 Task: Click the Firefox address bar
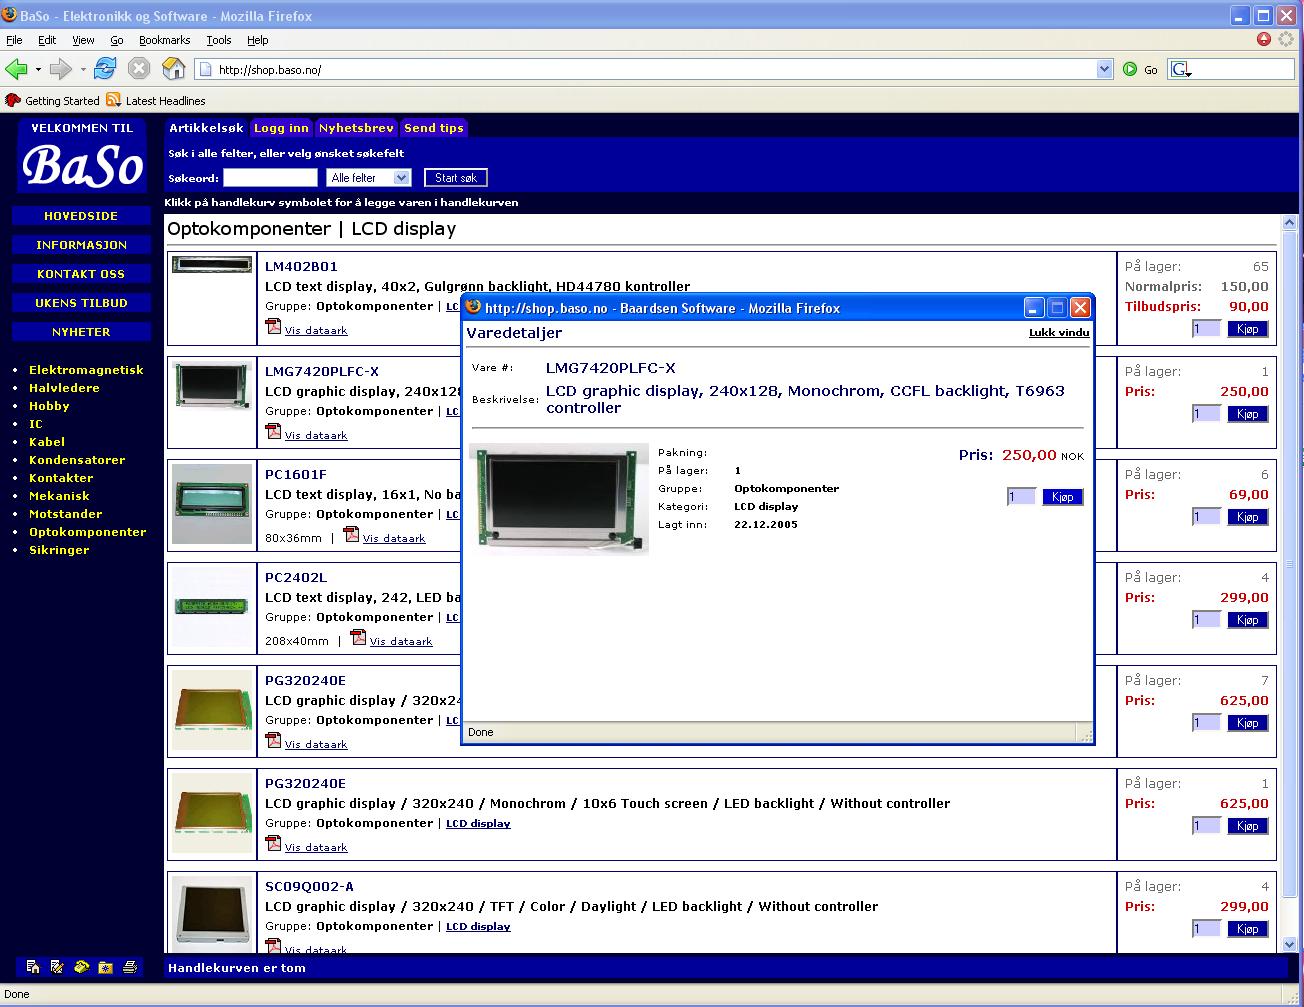click(654, 69)
